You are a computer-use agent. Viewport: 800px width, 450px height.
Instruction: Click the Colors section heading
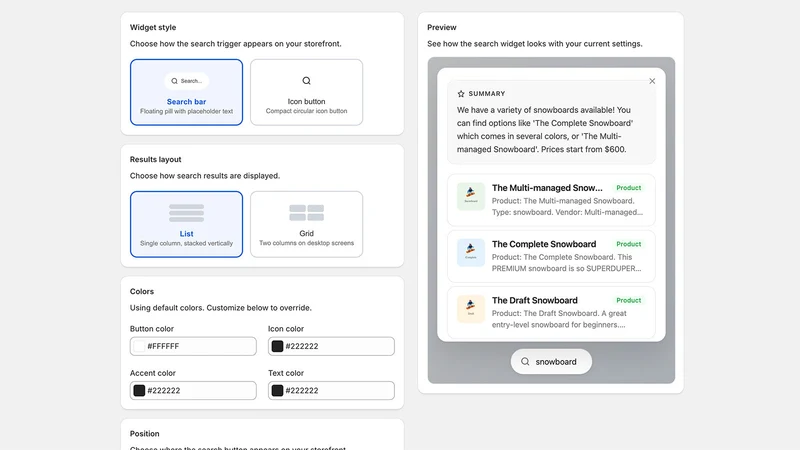[x=141, y=292]
